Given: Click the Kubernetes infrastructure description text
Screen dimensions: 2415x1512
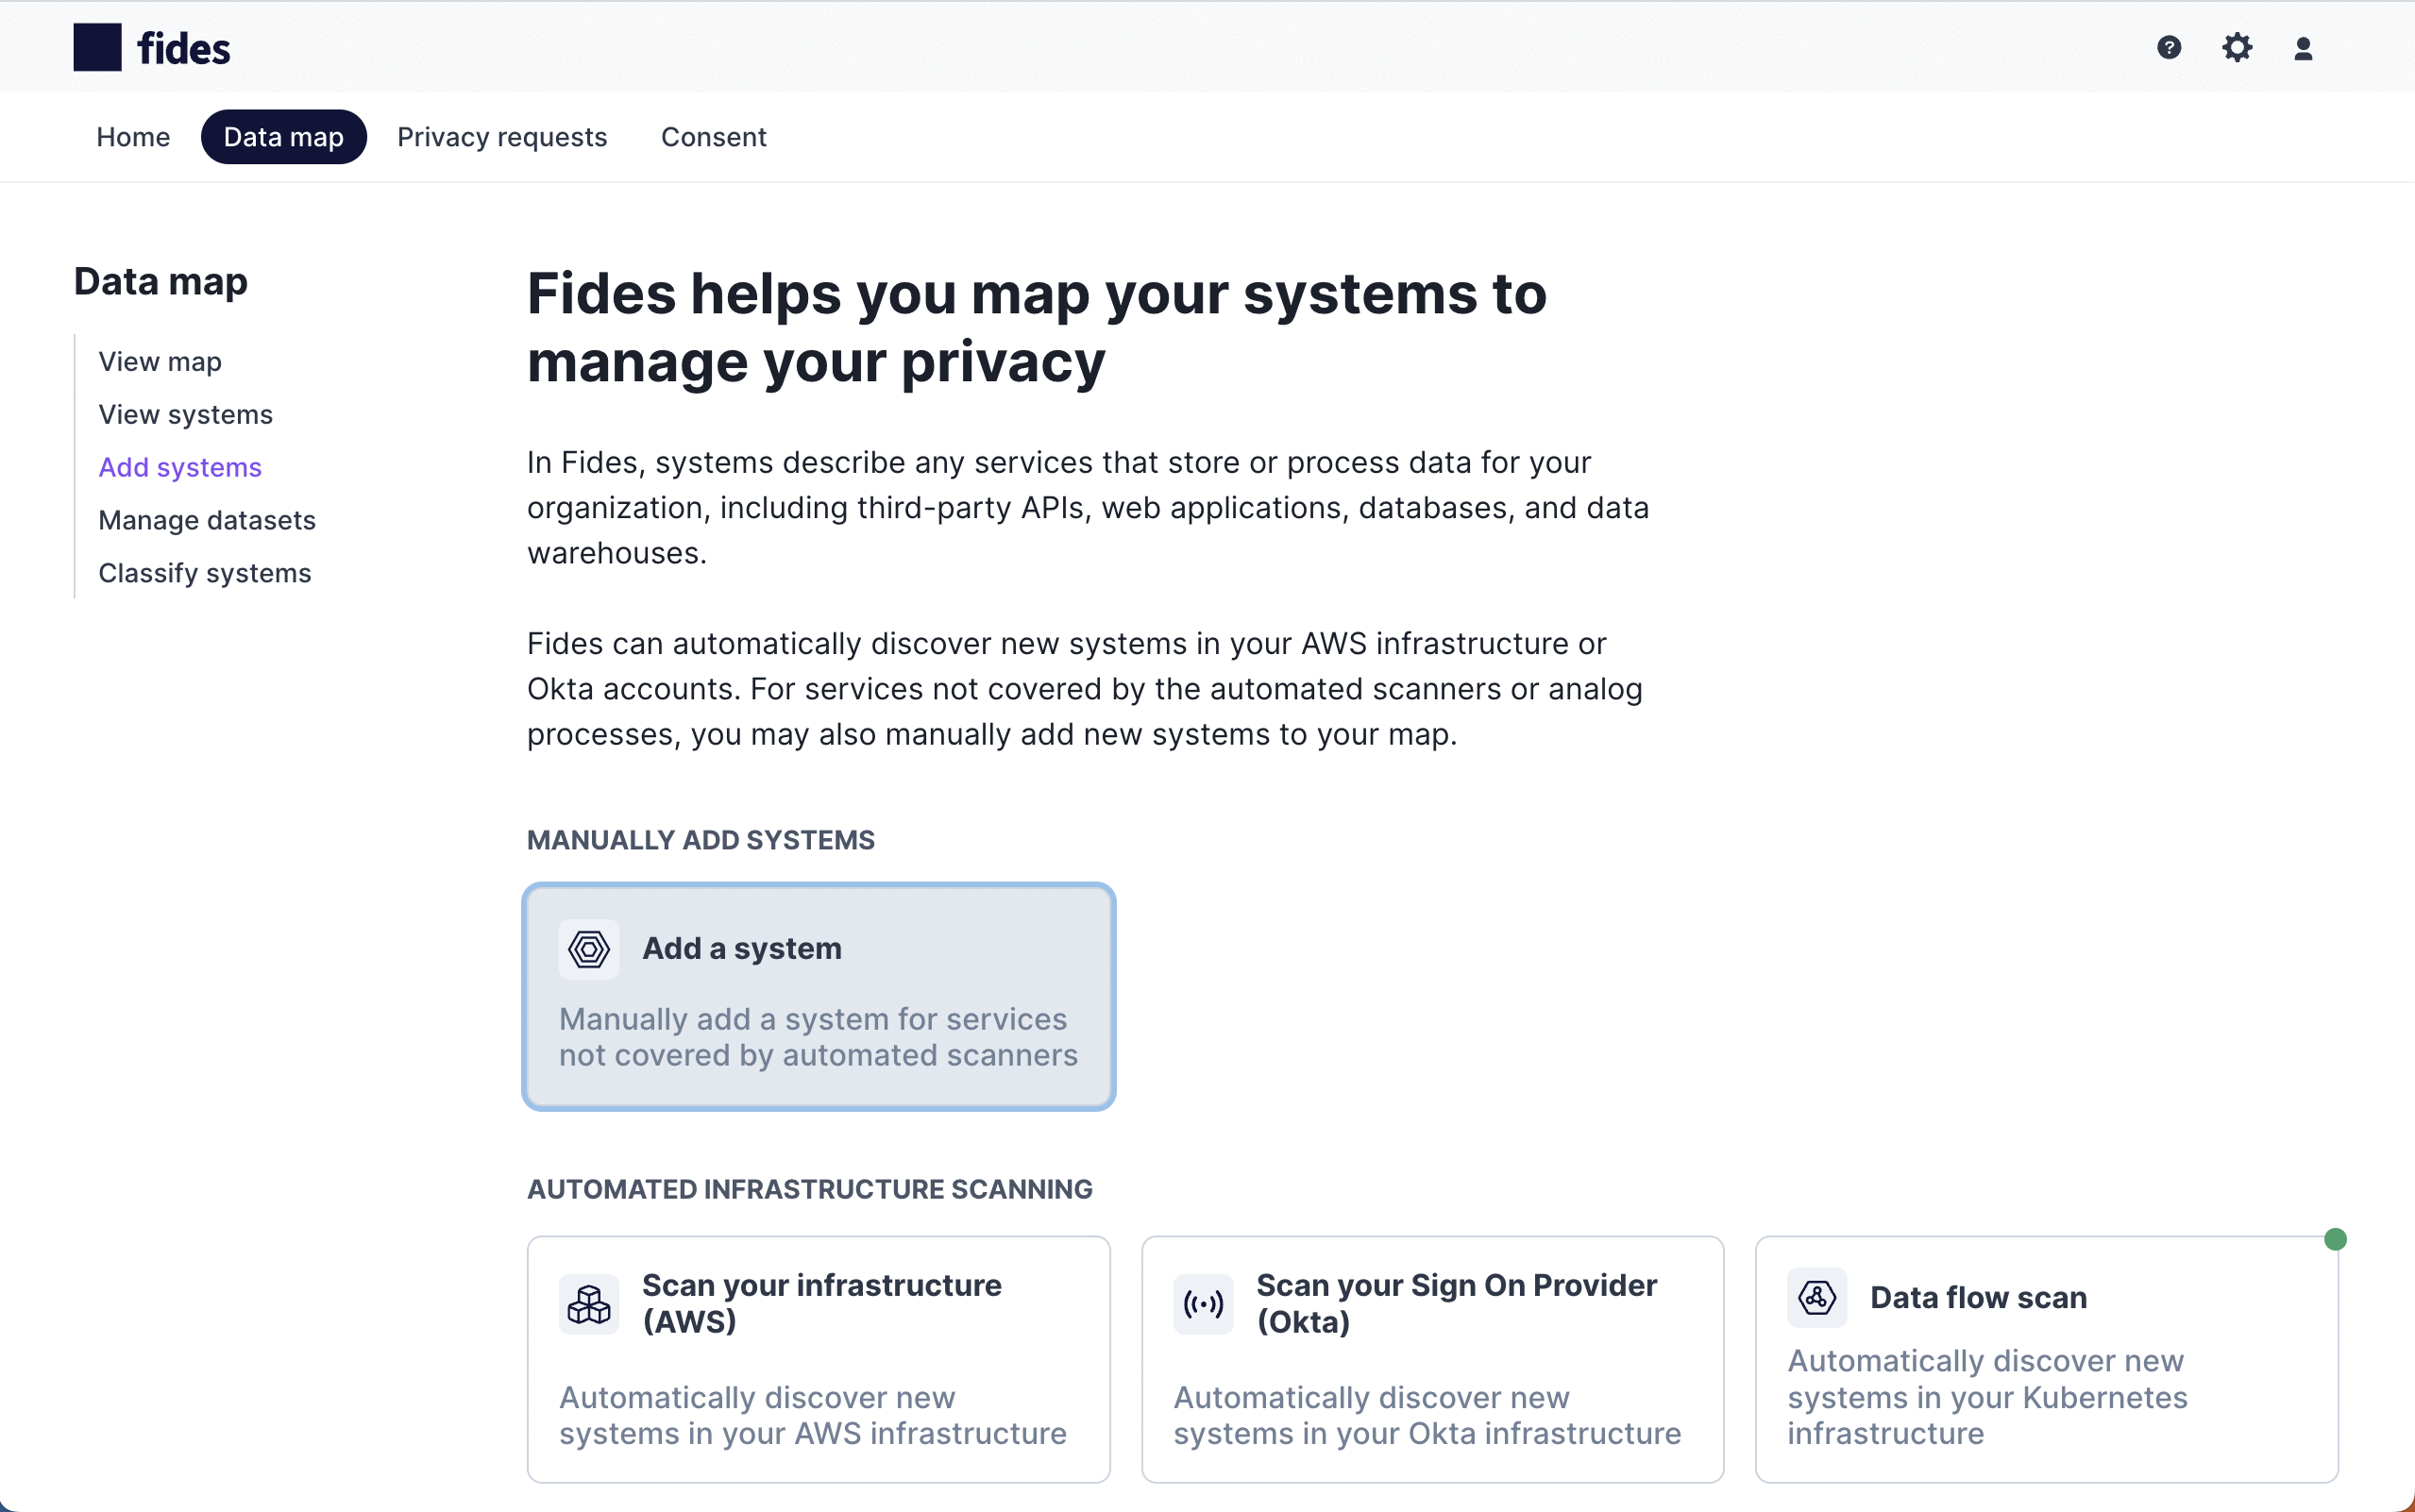Looking at the screenshot, I should [1987, 1397].
